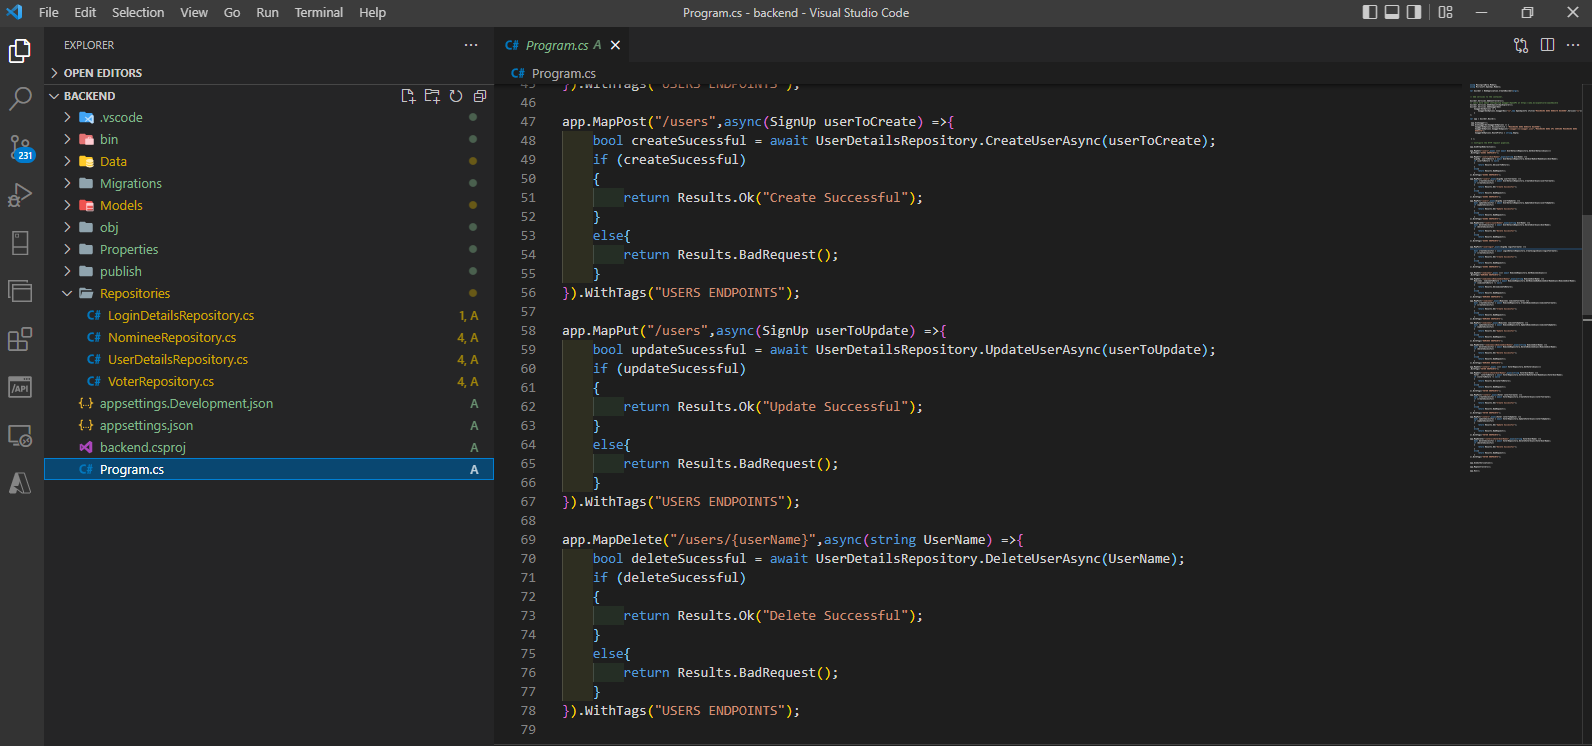
Task: Toggle secondary side bar visibility
Action: pos(1414,12)
